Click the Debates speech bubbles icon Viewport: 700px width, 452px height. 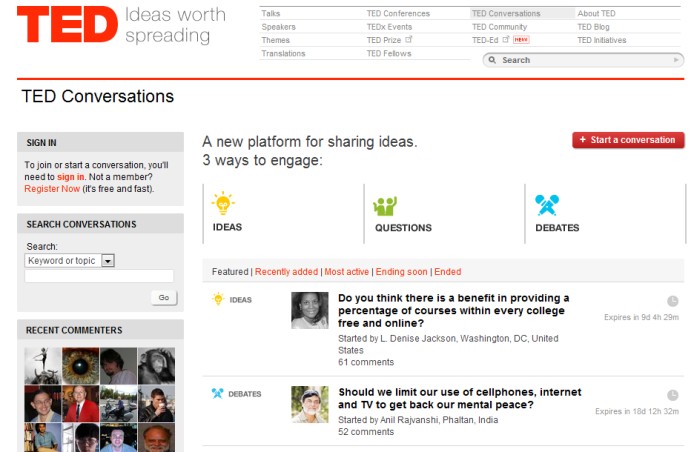[546, 205]
